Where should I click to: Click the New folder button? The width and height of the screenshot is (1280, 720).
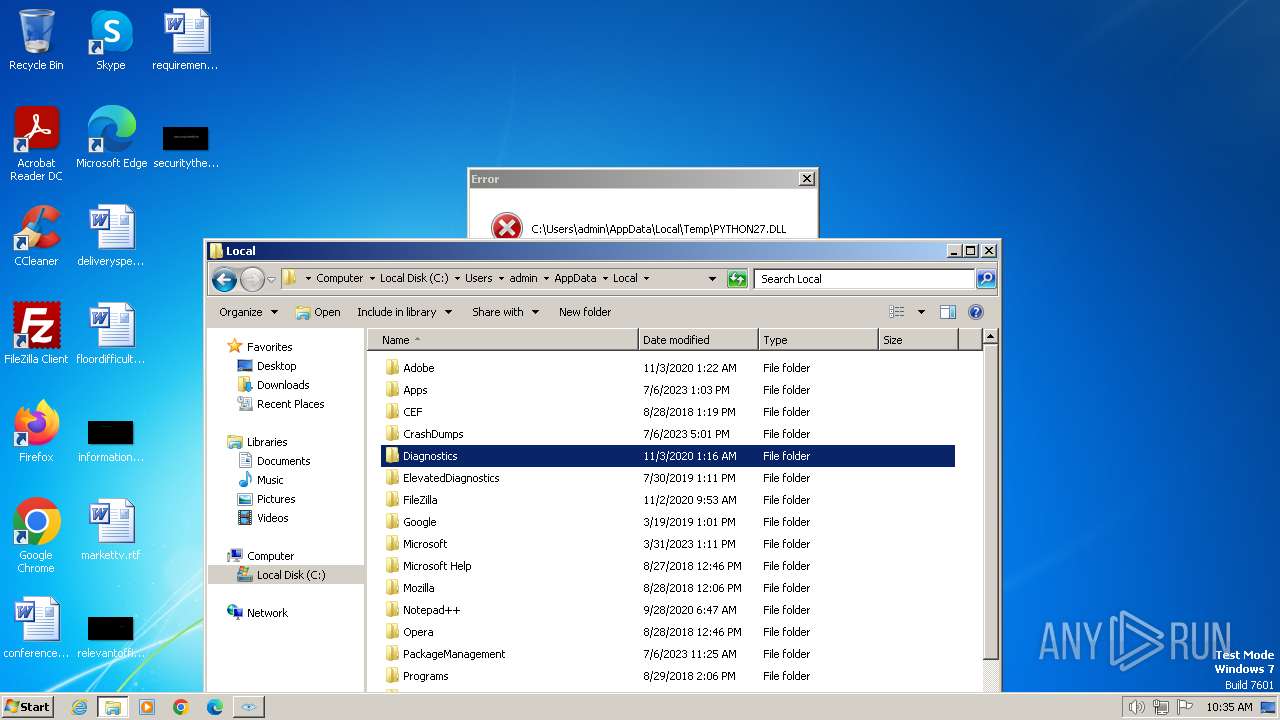585,312
